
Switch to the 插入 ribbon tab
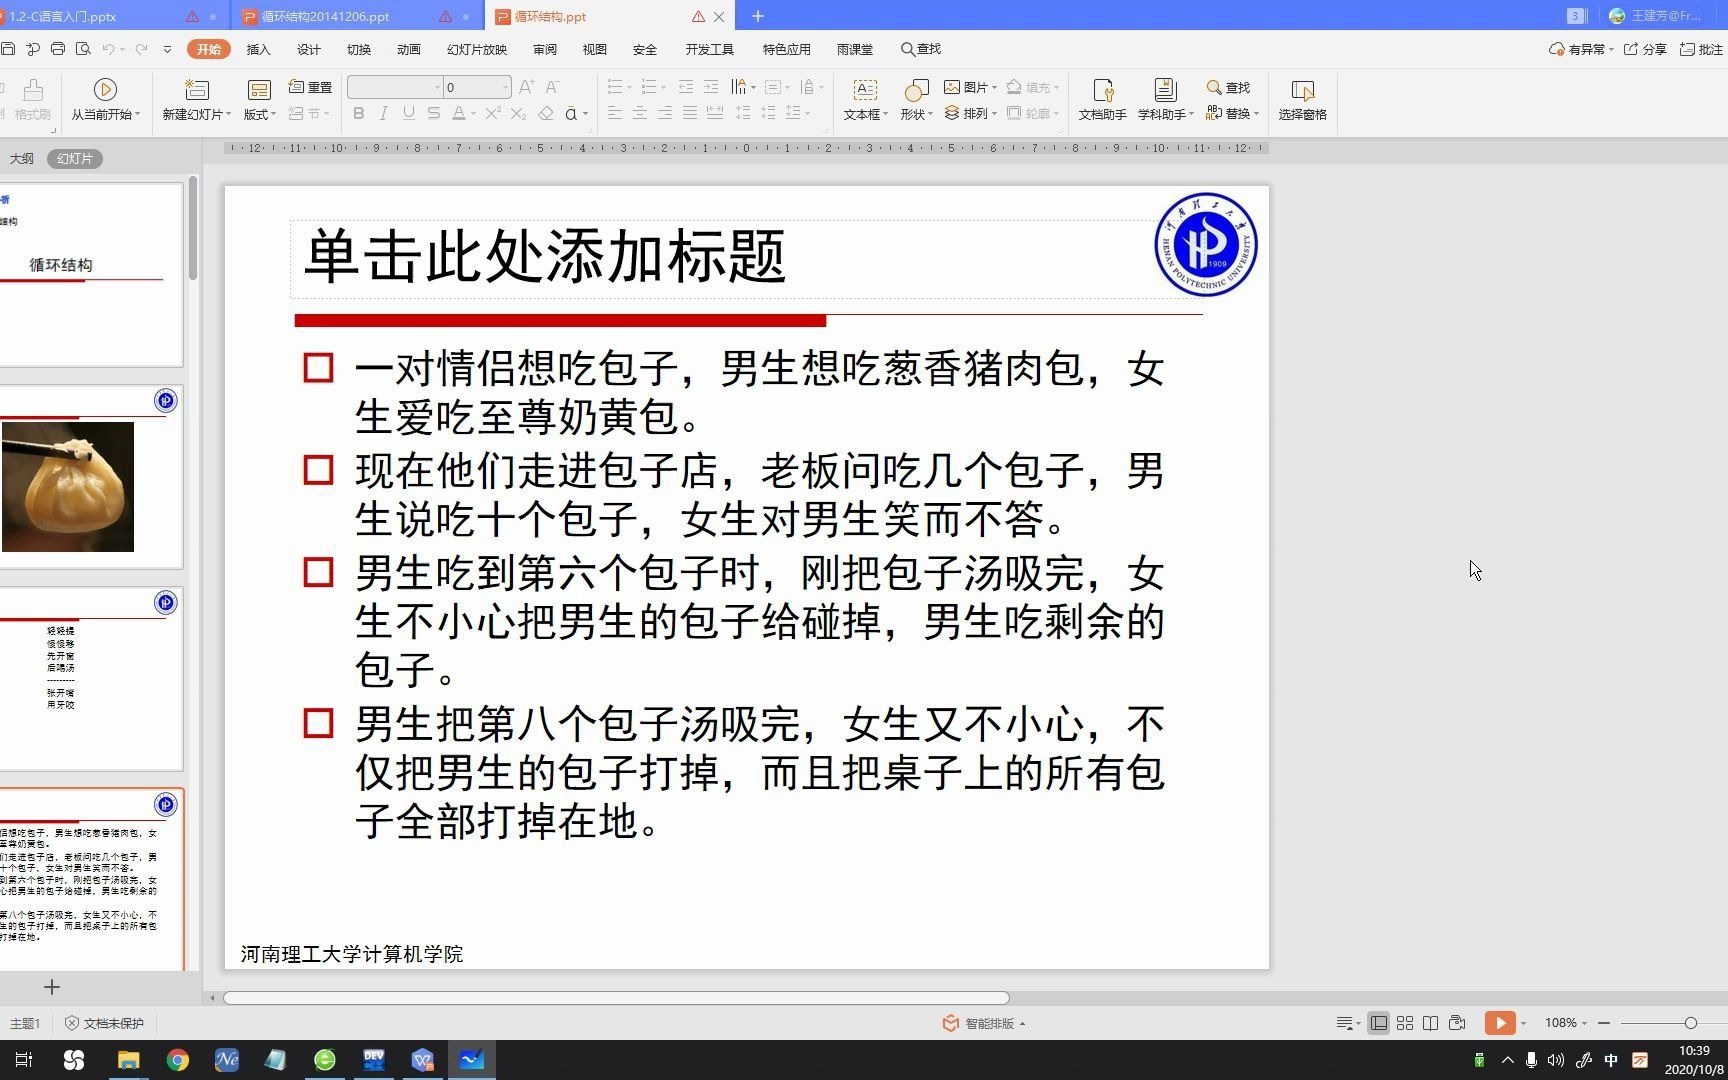(x=258, y=49)
